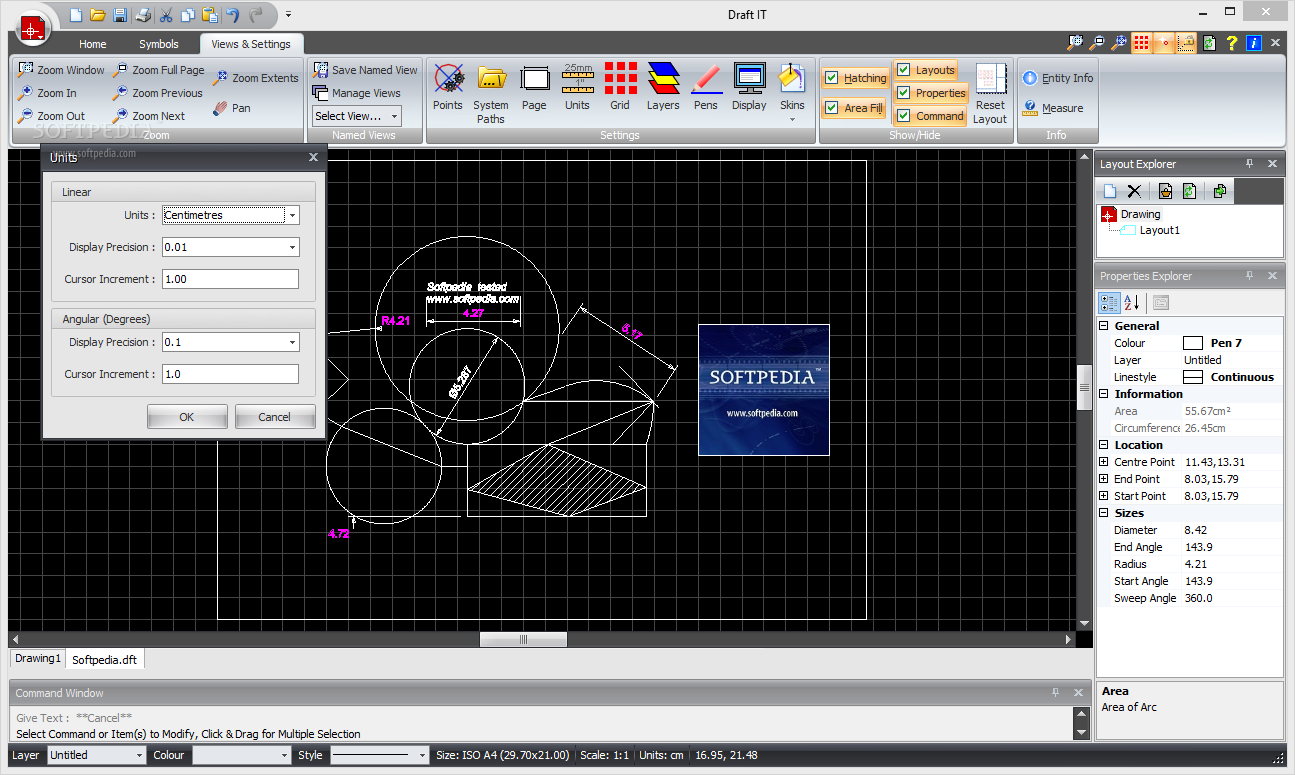
Task: Switch to the Home ribbon tab
Action: point(93,44)
